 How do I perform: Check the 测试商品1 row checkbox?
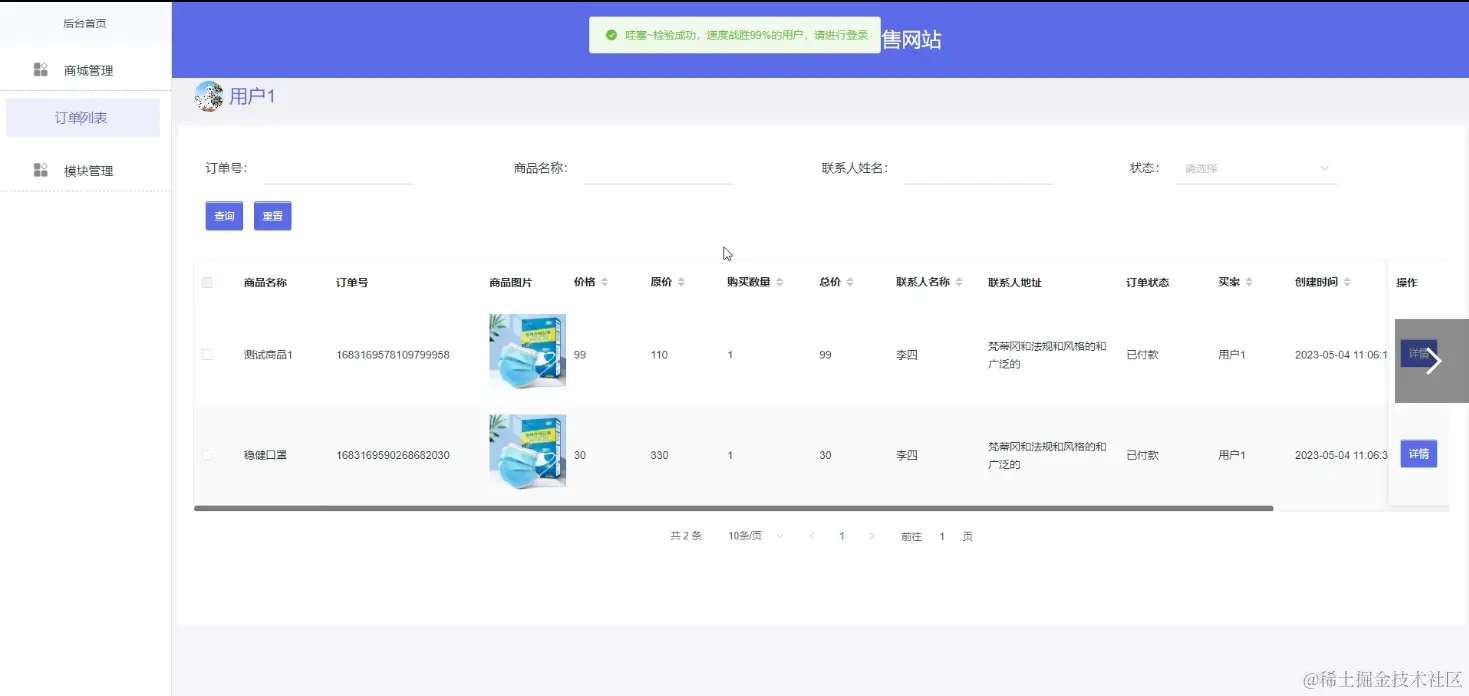pyautogui.click(x=207, y=354)
